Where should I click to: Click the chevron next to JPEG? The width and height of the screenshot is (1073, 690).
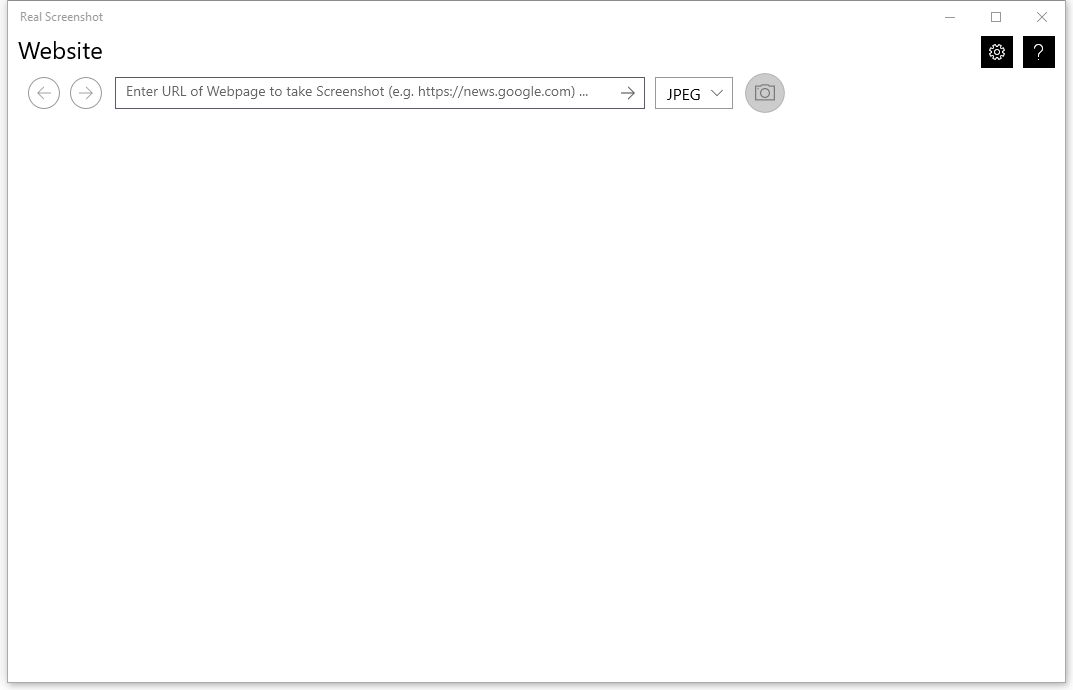click(716, 93)
